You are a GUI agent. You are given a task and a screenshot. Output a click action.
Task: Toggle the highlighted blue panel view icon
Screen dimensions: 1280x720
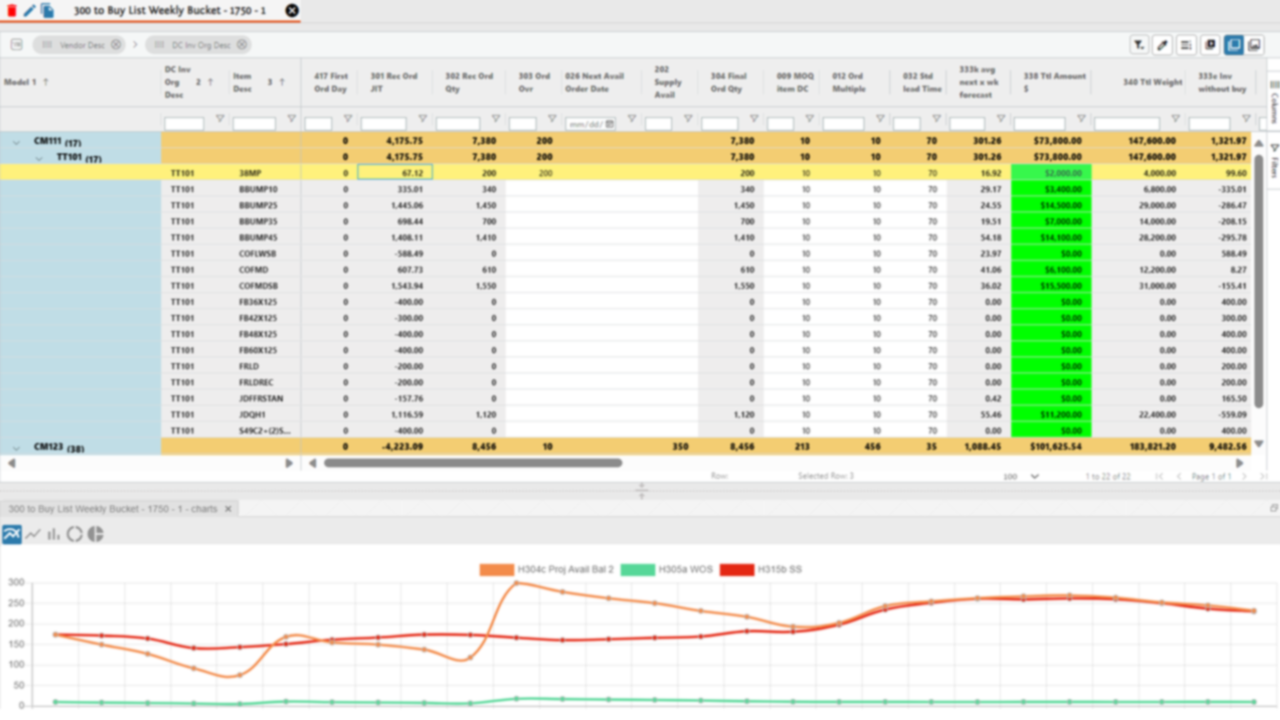click(1233, 44)
